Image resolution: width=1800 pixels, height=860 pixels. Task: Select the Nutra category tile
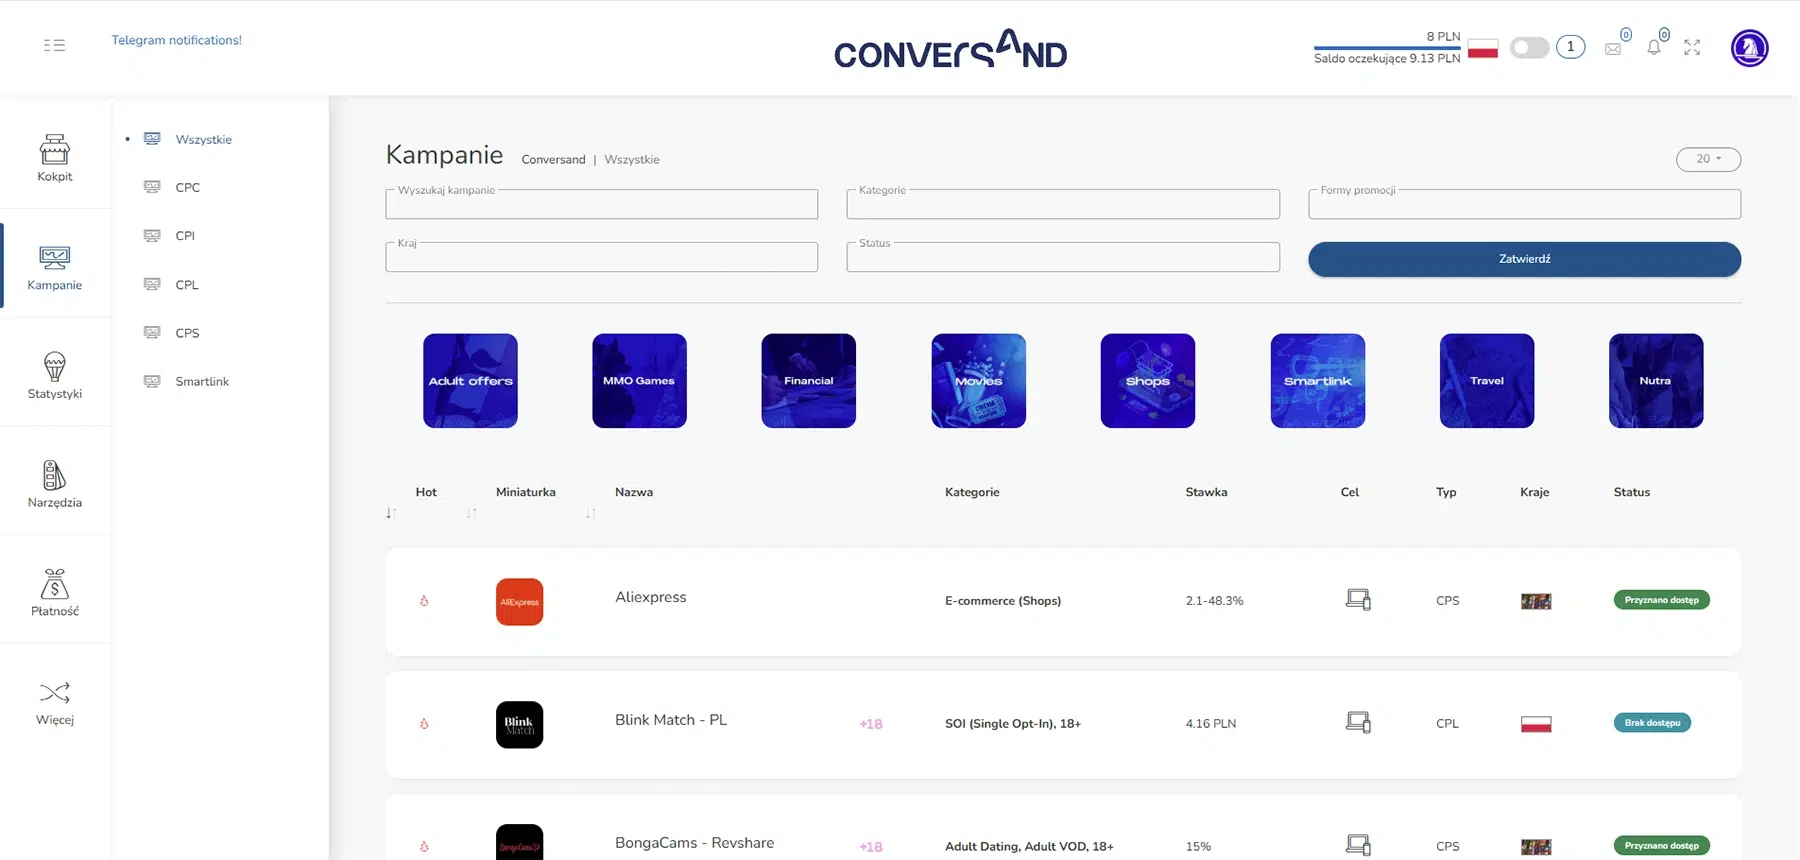point(1656,381)
